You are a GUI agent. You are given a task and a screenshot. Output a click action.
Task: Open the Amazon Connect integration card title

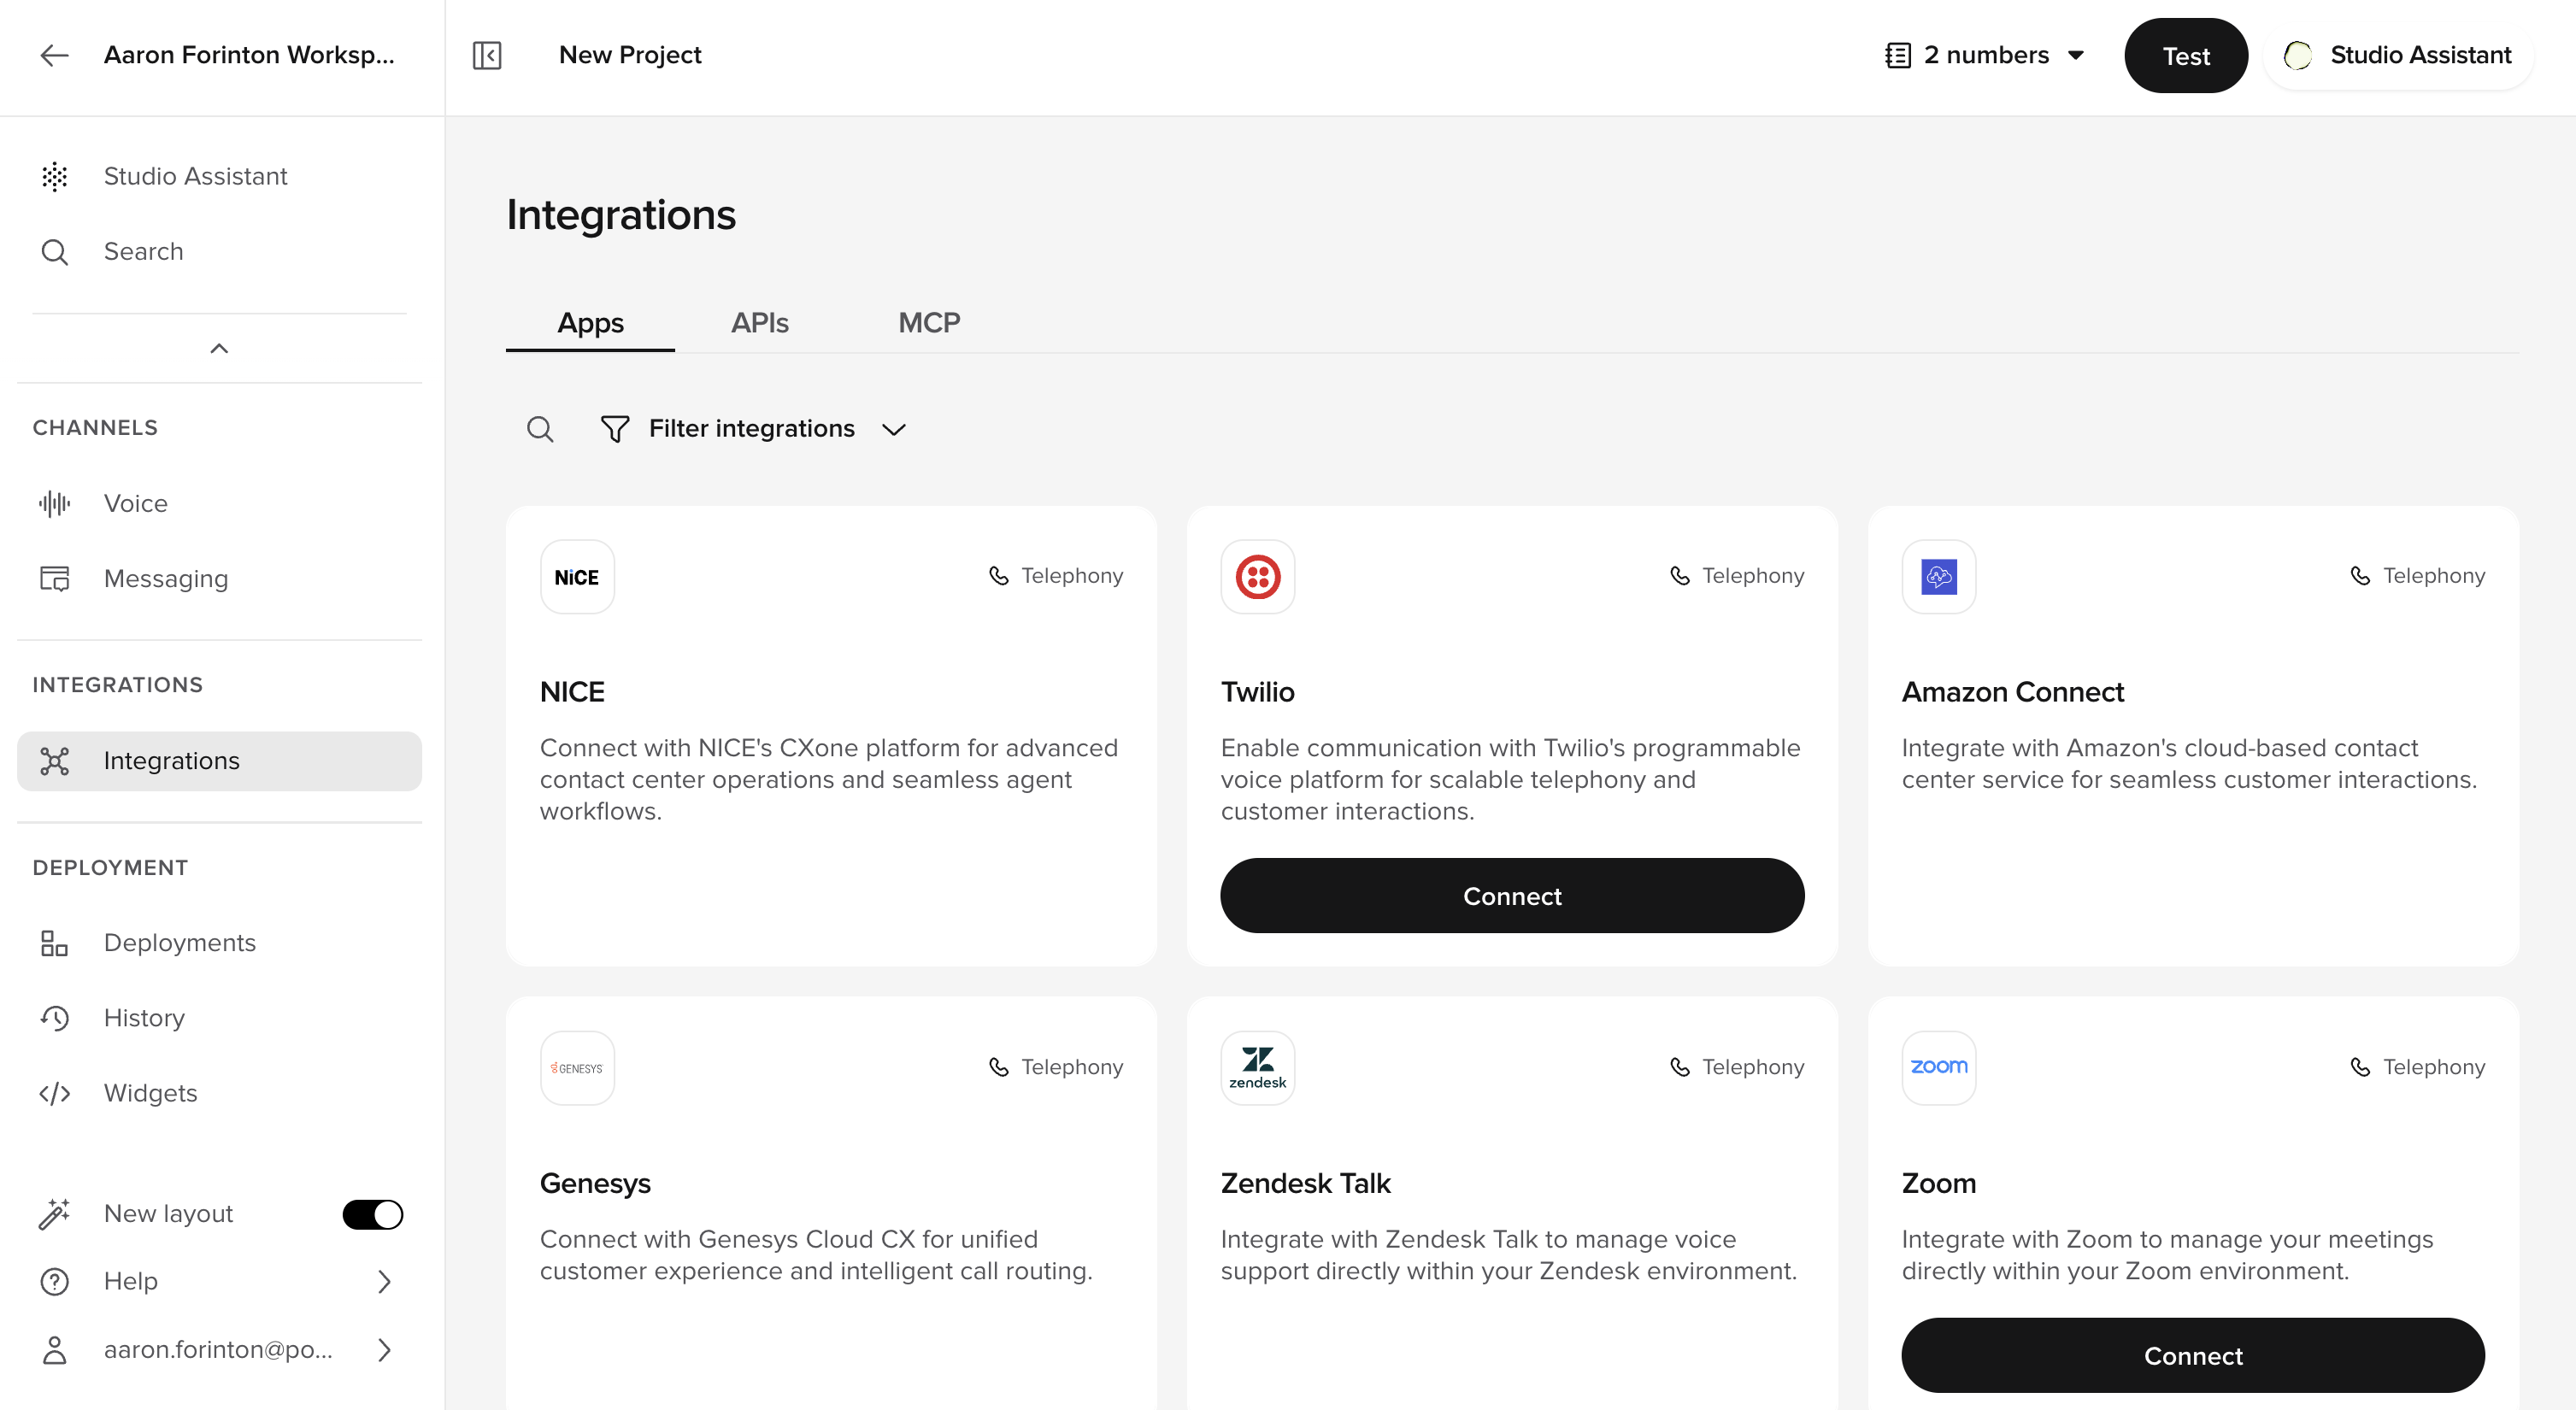pyautogui.click(x=2013, y=692)
